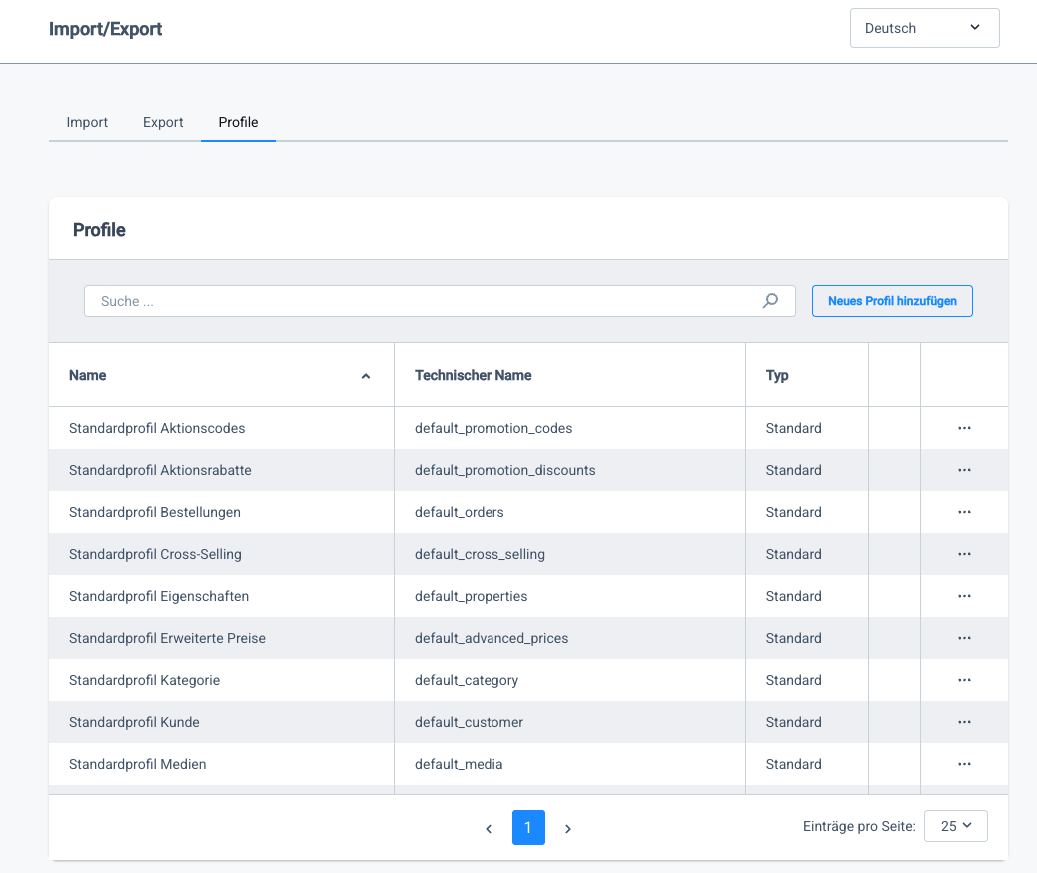Select the Profile tab
1037x873 pixels.
pyautogui.click(x=238, y=122)
